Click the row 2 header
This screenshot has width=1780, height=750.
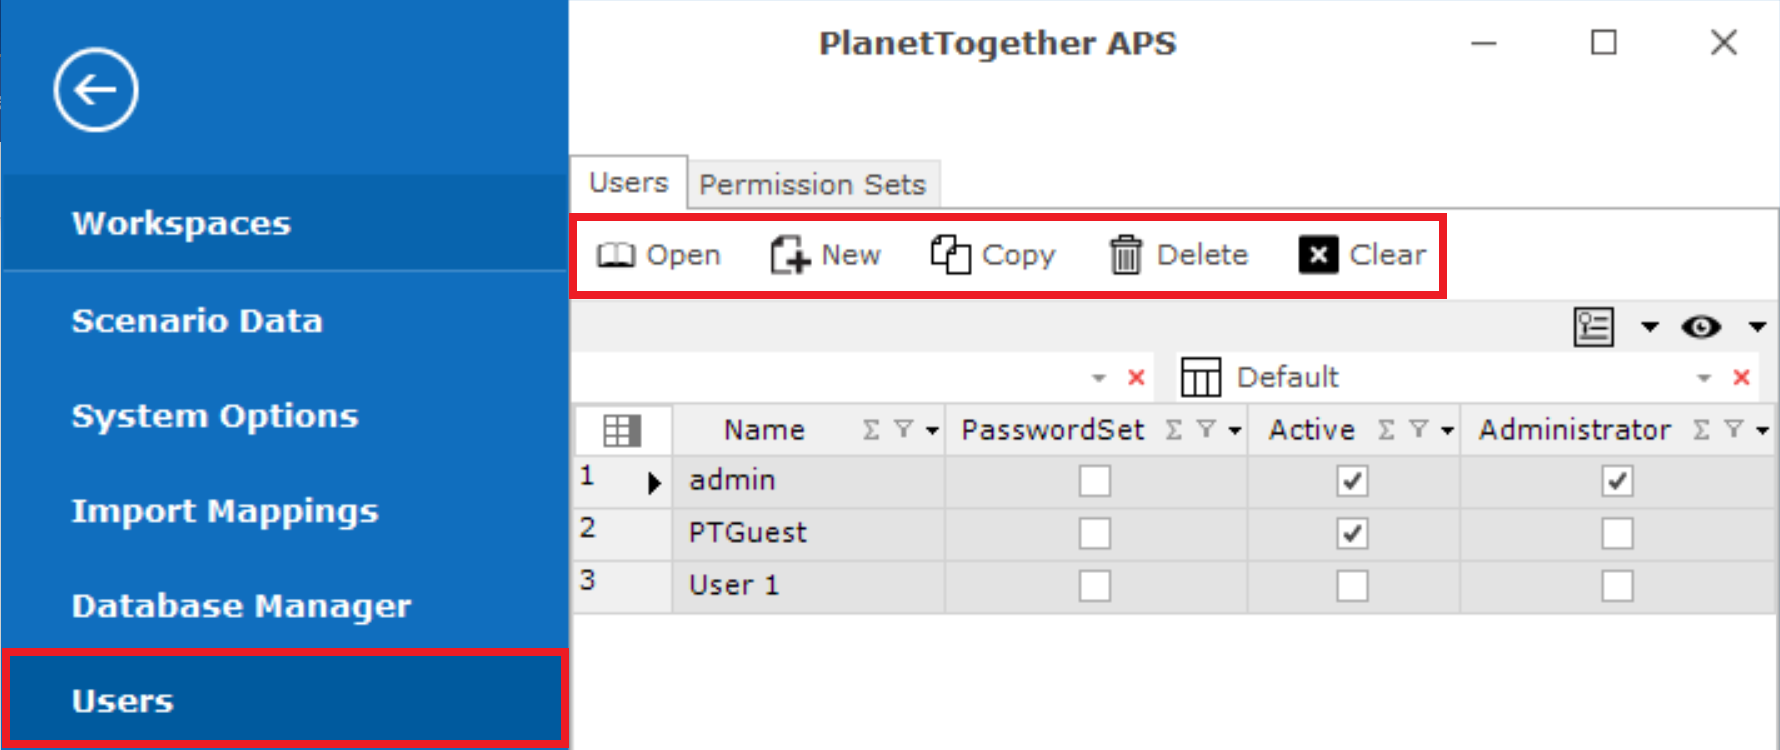coord(622,533)
